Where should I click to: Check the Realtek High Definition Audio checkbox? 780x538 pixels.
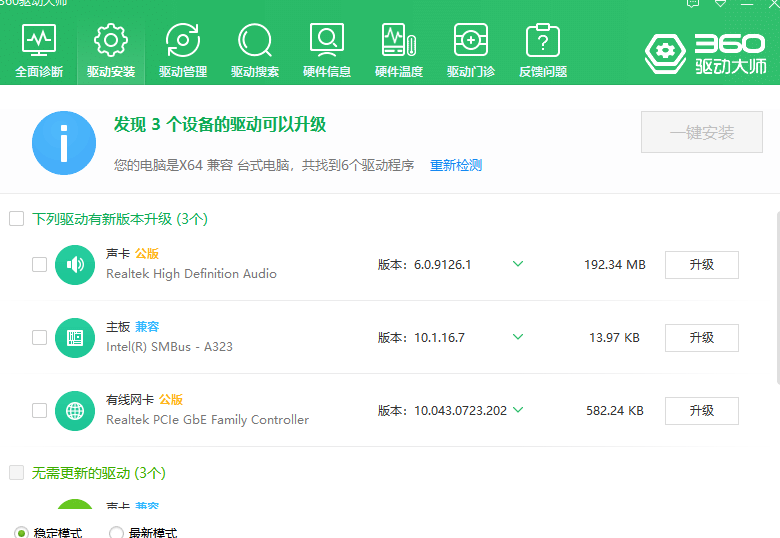40,265
